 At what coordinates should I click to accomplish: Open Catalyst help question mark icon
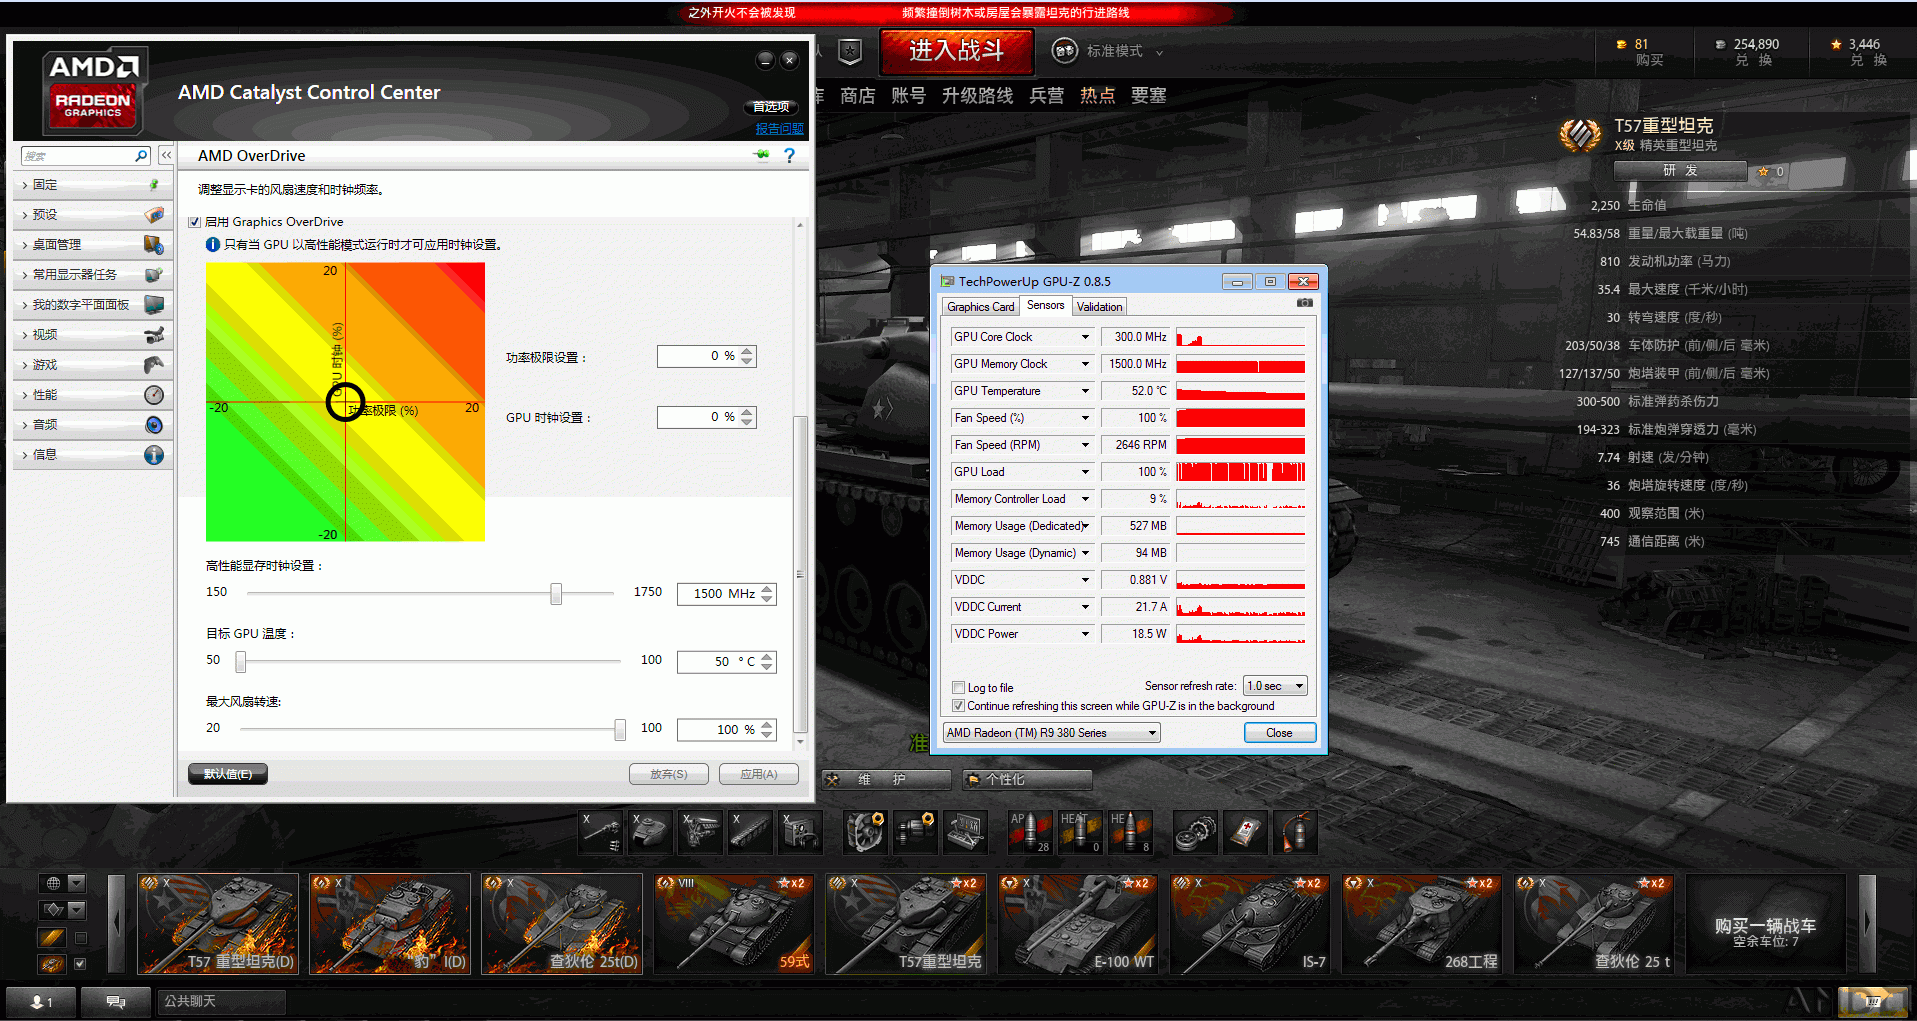click(790, 155)
